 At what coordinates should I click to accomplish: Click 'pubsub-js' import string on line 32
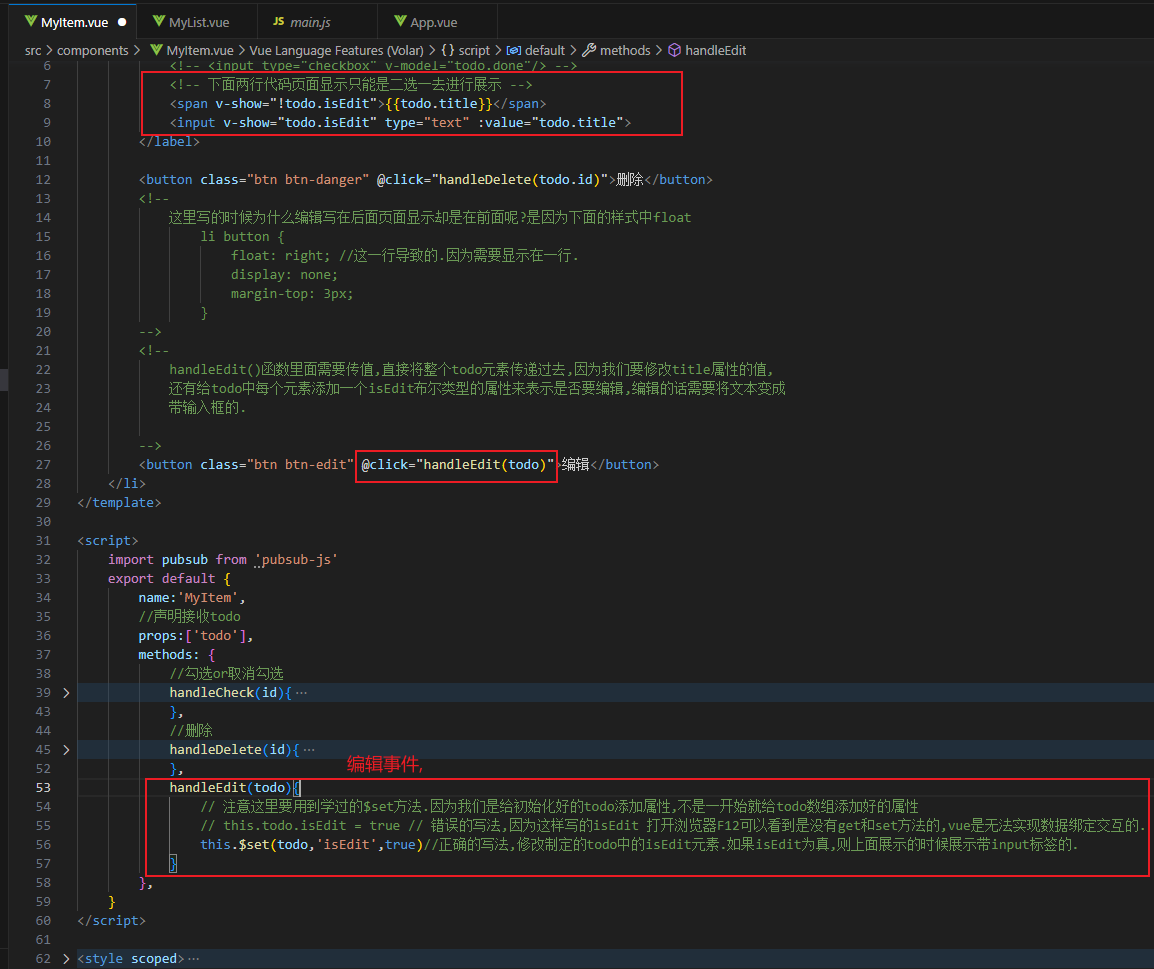click(296, 559)
